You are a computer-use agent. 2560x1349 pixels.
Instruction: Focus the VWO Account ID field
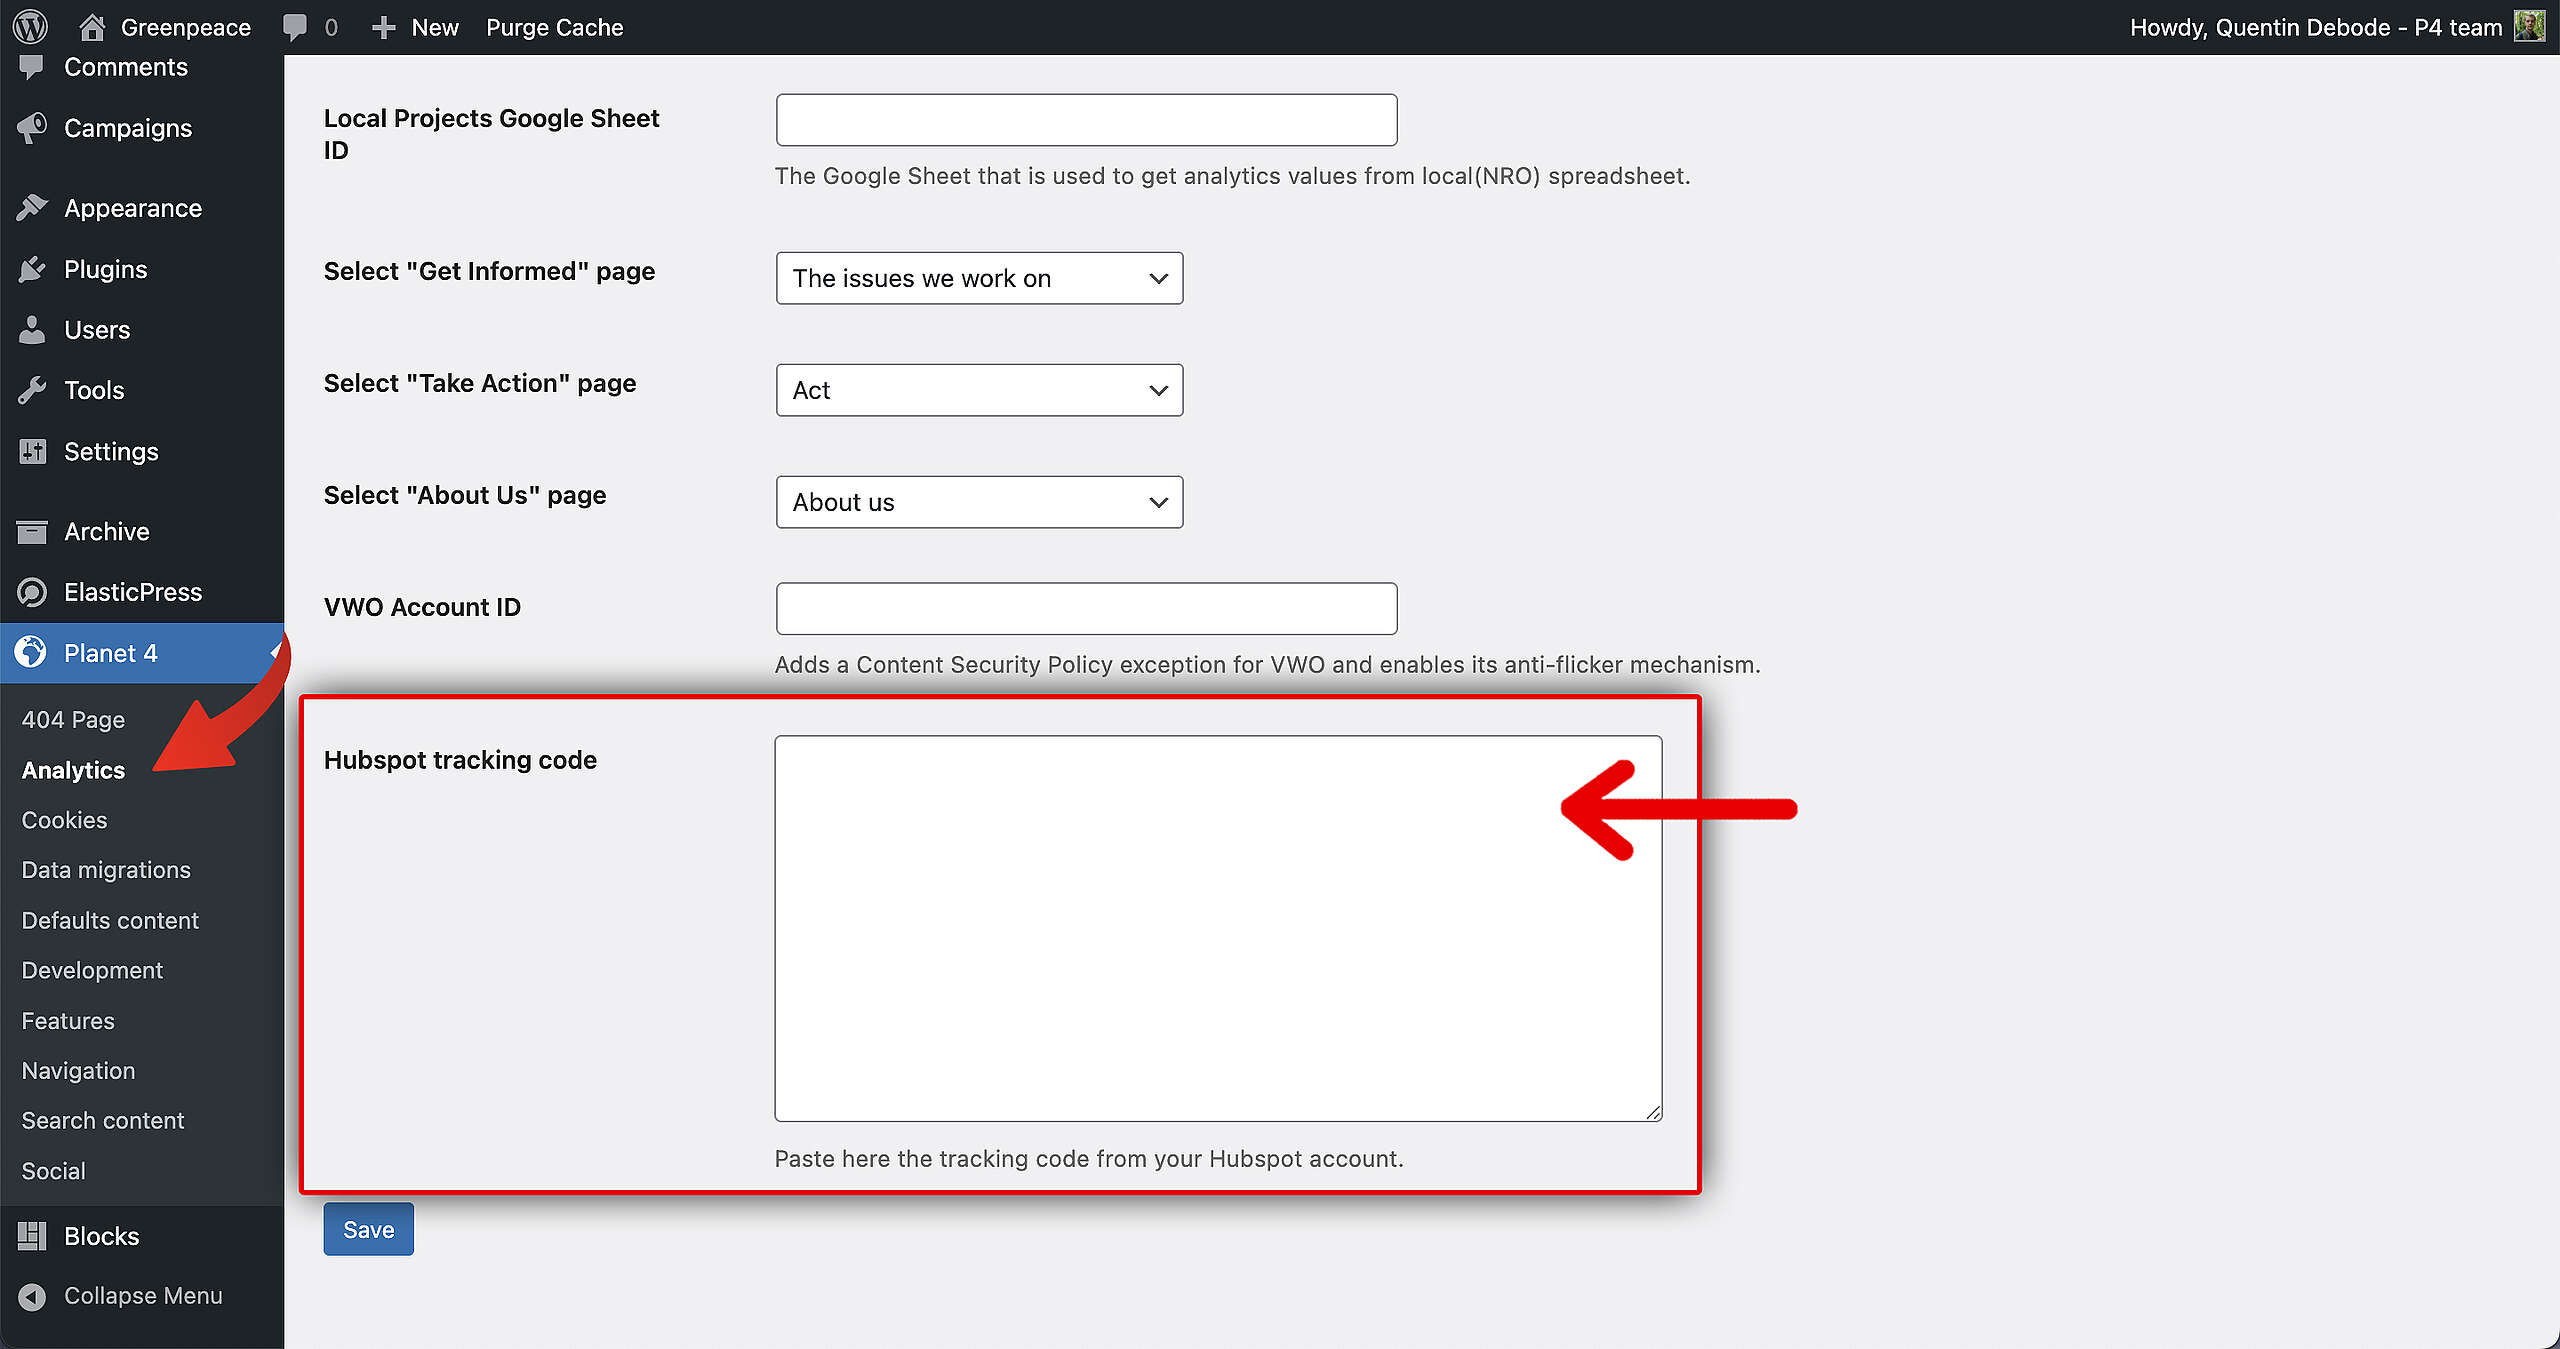(x=1086, y=608)
